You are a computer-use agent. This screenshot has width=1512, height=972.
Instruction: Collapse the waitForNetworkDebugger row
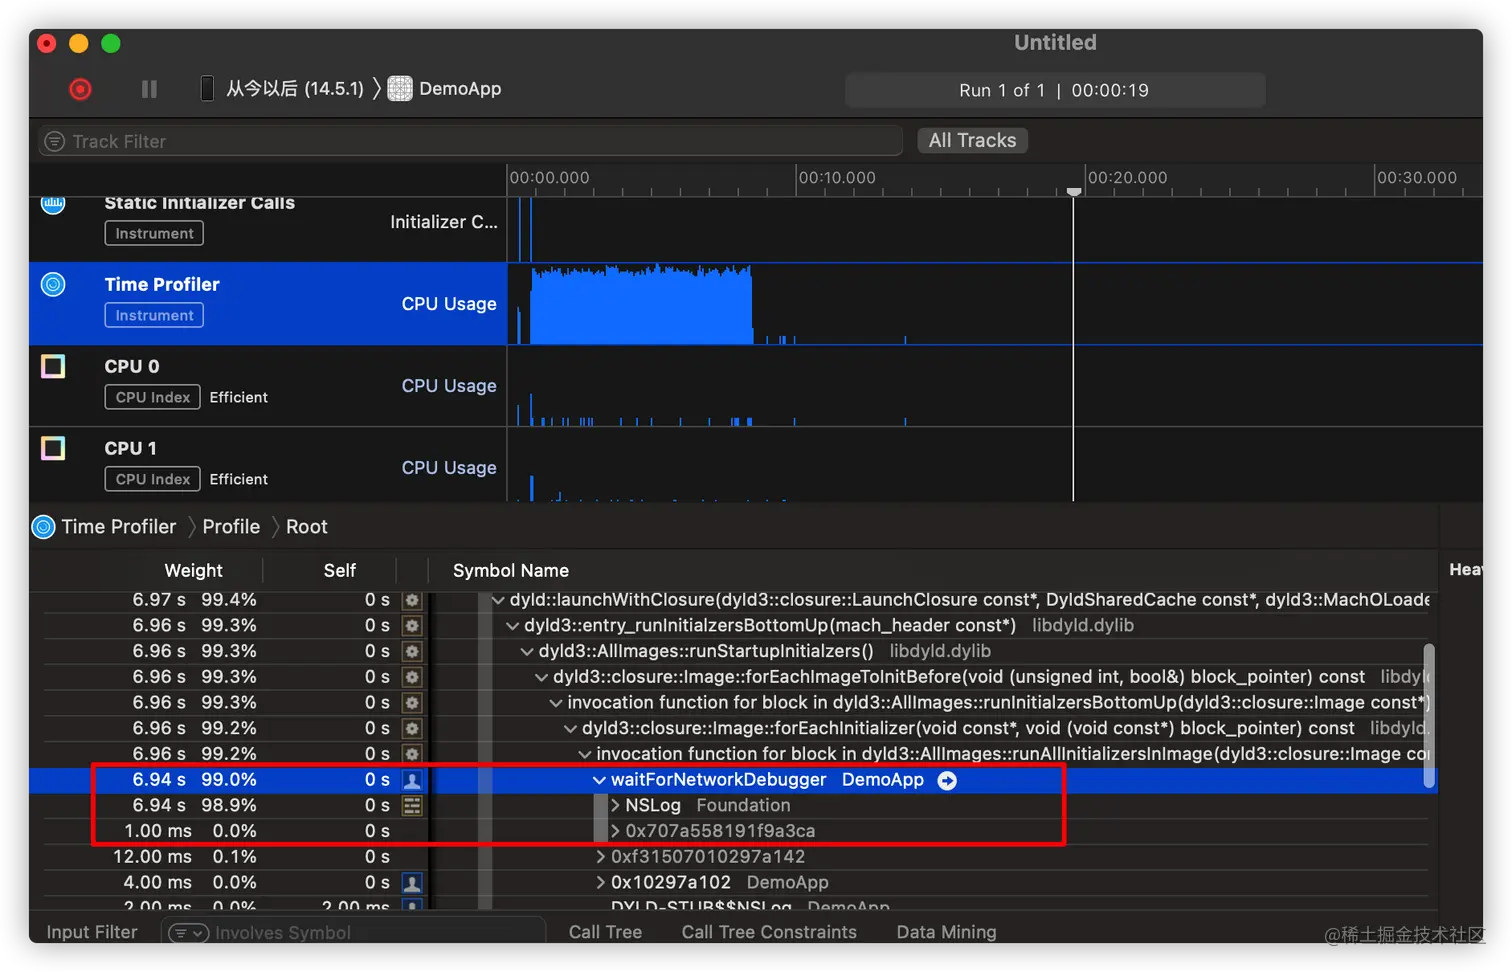(x=599, y=780)
